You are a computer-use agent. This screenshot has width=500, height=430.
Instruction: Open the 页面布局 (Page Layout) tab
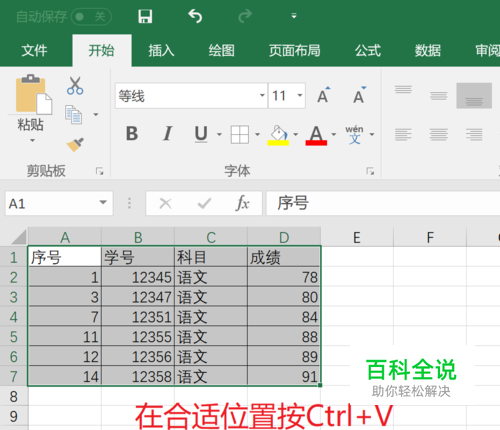(295, 51)
